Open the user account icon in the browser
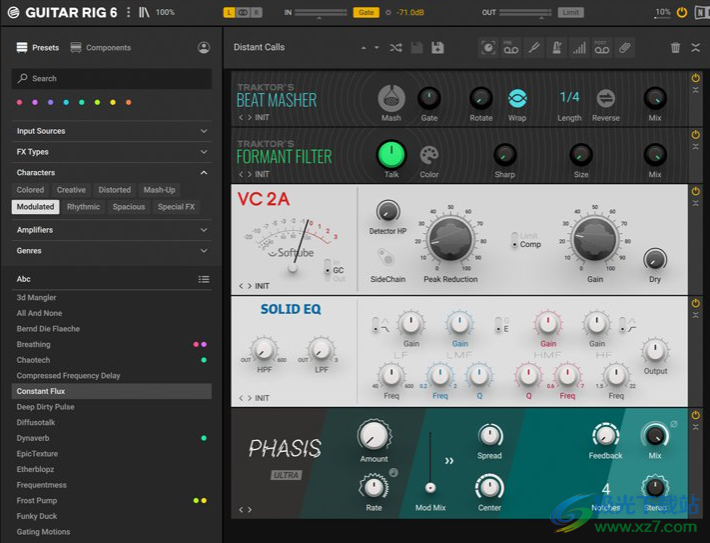The image size is (710, 543). pos(204,47)
